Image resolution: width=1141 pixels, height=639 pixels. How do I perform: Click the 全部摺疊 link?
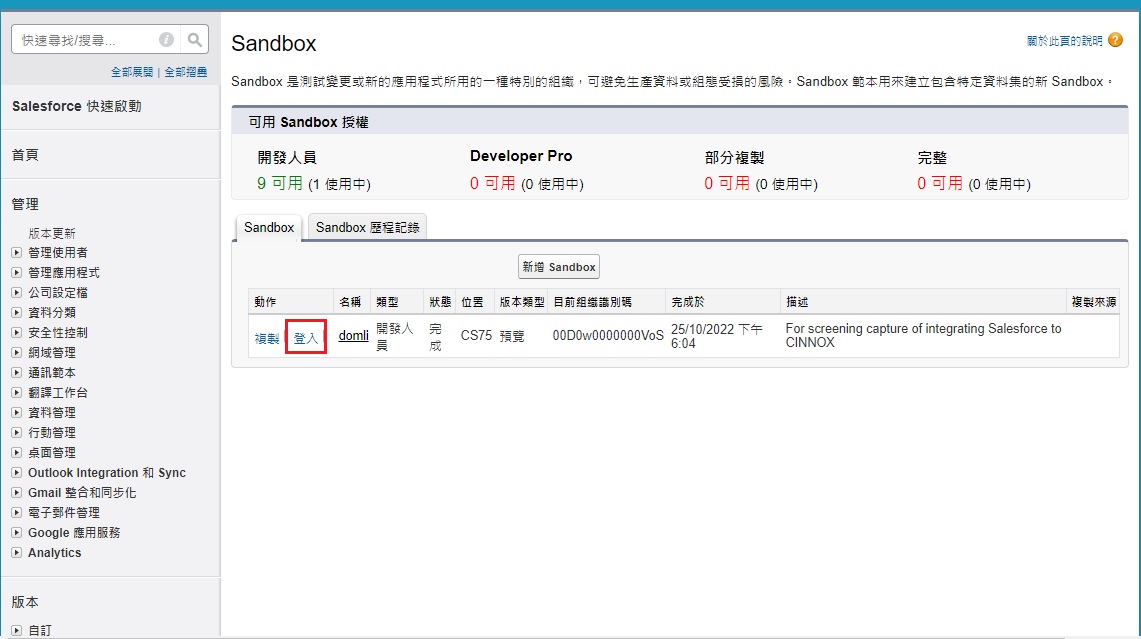coord(186,72)
